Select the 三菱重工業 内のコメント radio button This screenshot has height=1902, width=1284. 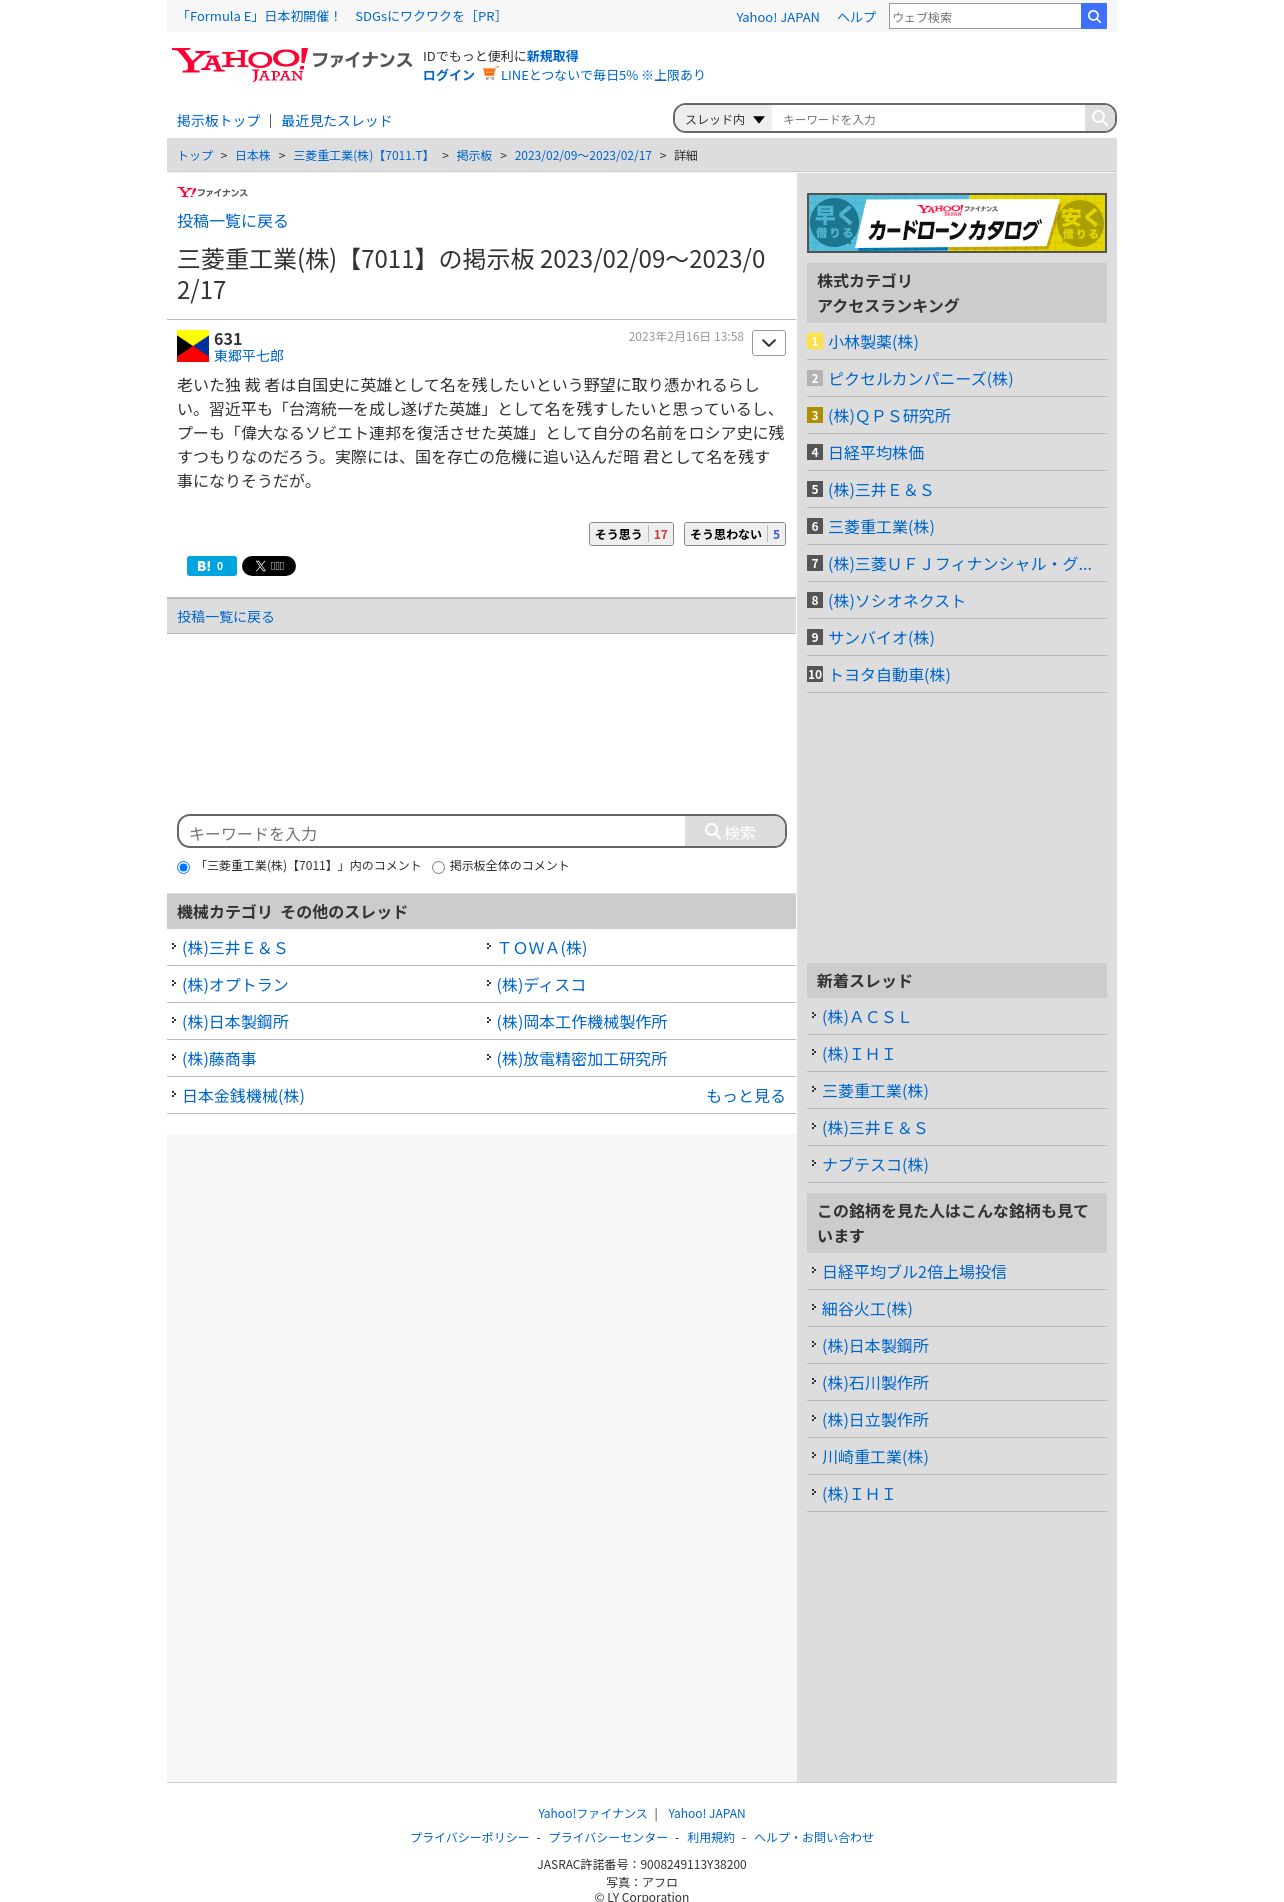pyautogui.click(x=183, y=867)
